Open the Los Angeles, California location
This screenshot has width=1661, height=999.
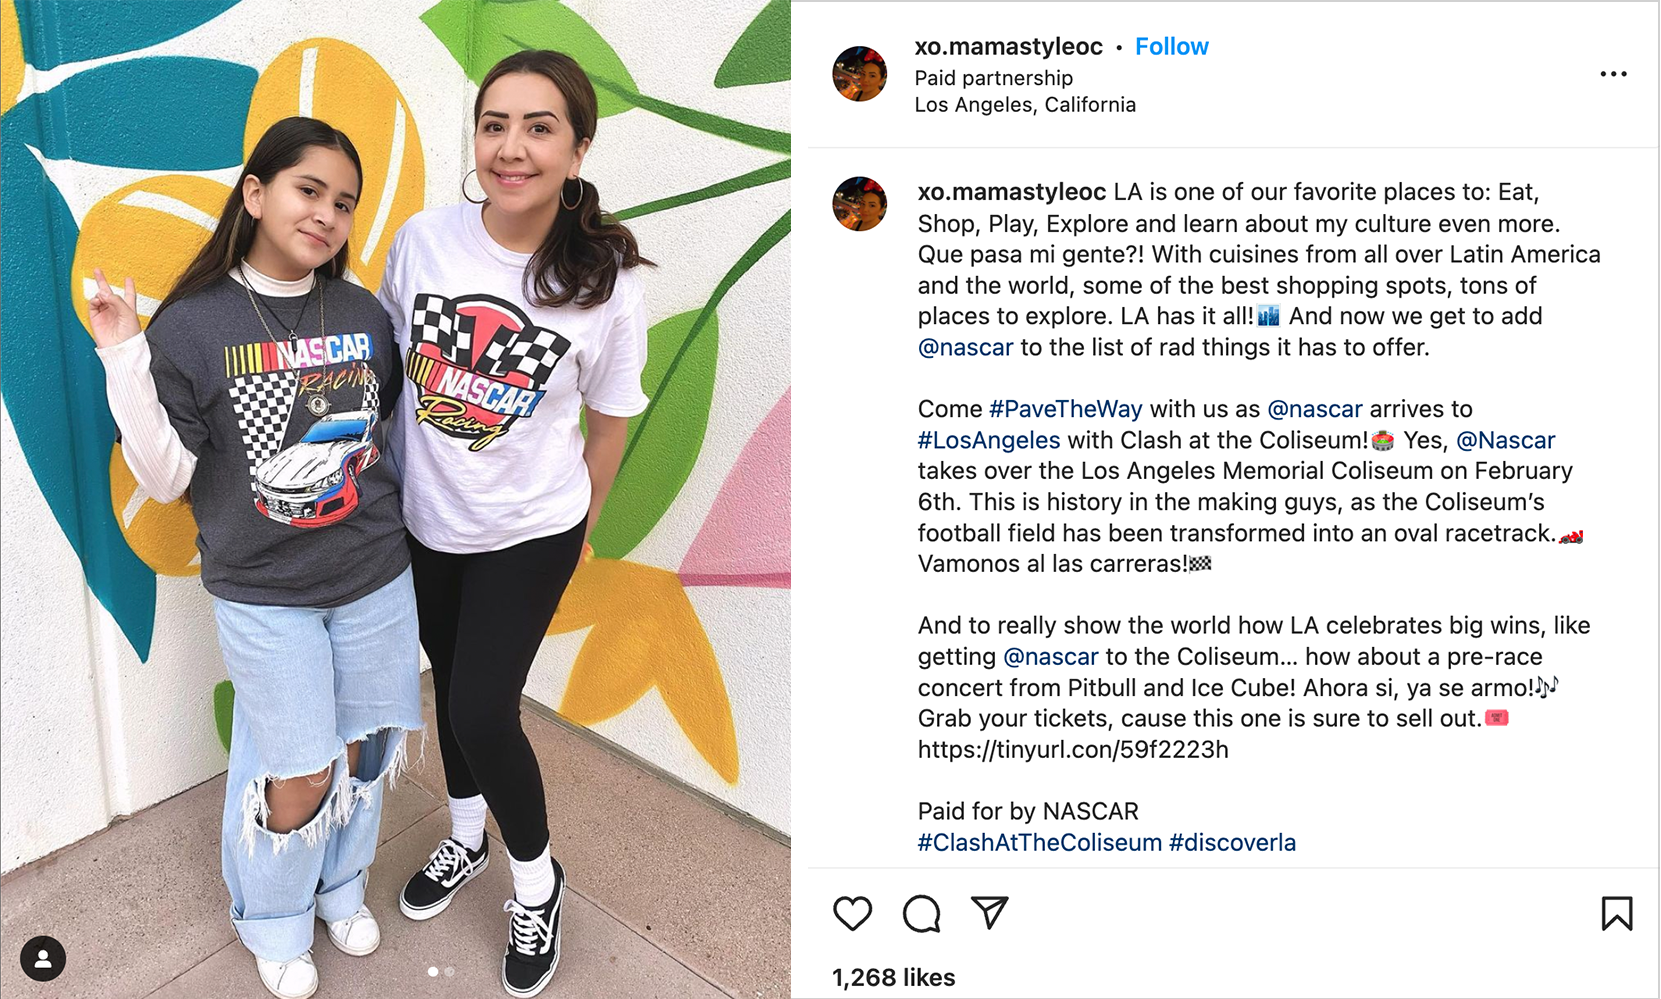[1025, 105]
